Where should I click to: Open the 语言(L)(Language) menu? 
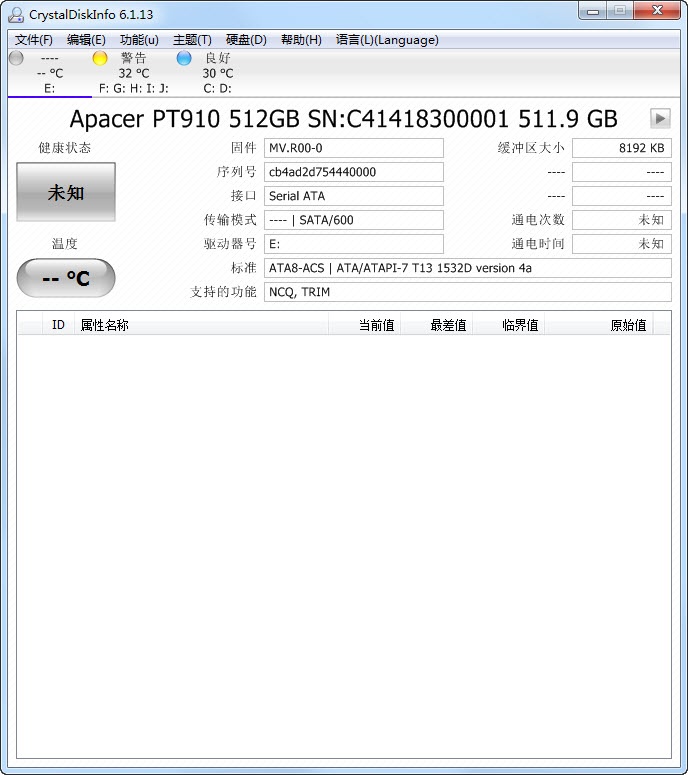tap(387, 40)
